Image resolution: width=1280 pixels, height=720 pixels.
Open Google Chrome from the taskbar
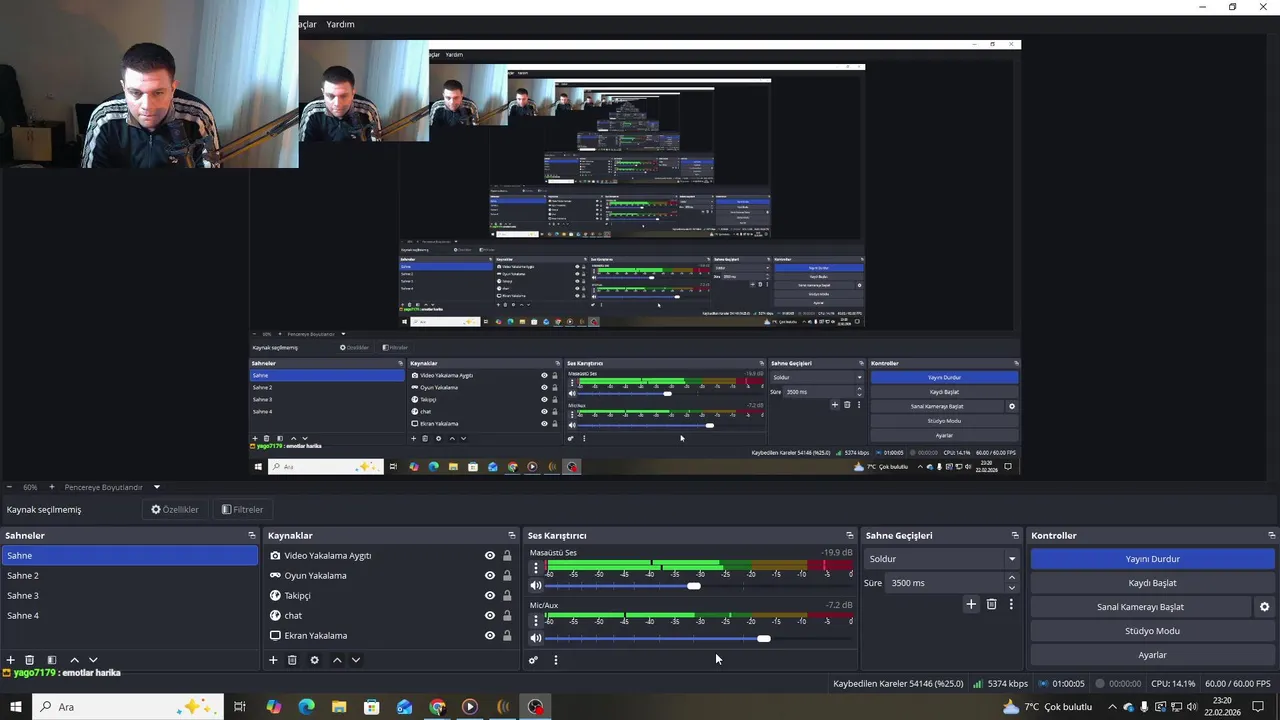coord(437,707)
